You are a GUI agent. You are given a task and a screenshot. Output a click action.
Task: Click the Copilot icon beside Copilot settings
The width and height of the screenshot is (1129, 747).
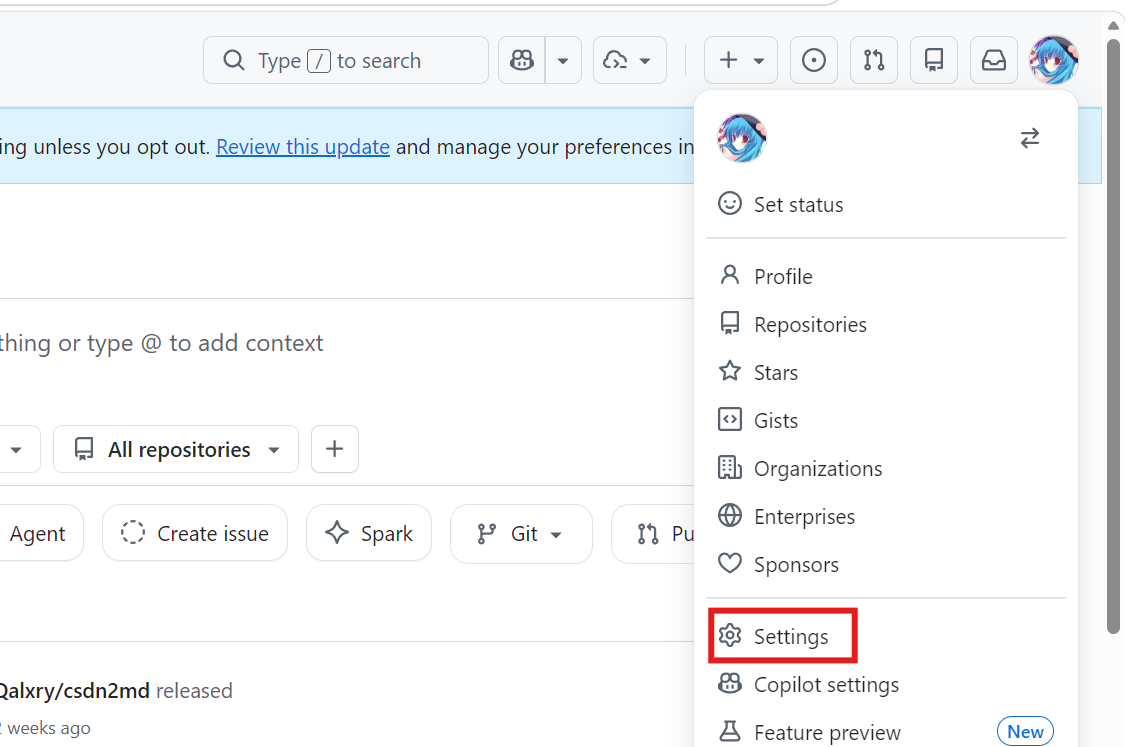pyautogui.click(x=729, y=683)
